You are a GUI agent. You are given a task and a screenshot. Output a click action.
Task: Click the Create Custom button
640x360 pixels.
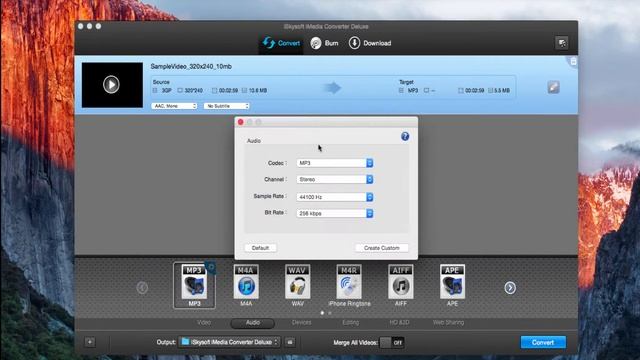(382, 248)
